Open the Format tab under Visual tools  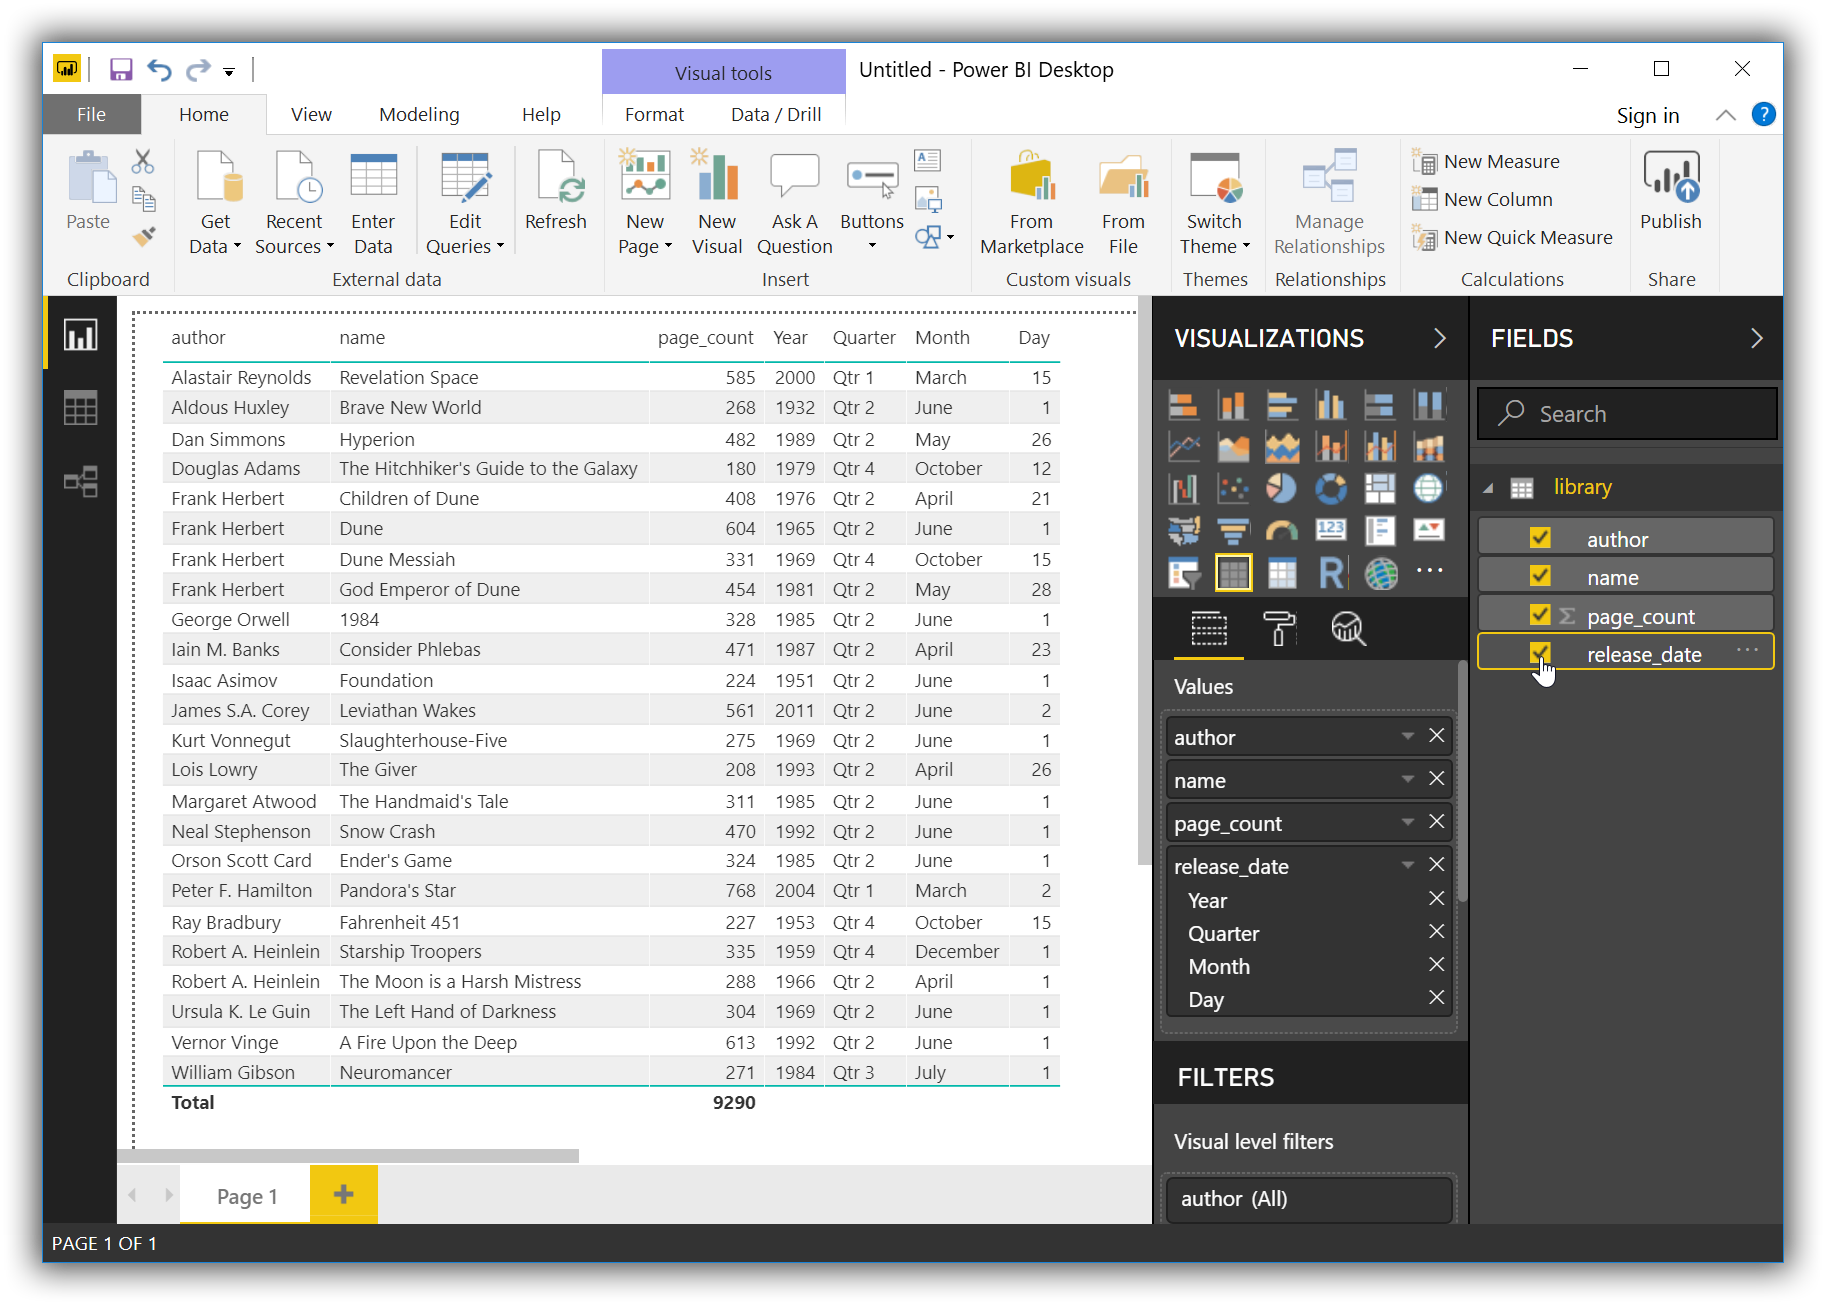coord(653,114)
